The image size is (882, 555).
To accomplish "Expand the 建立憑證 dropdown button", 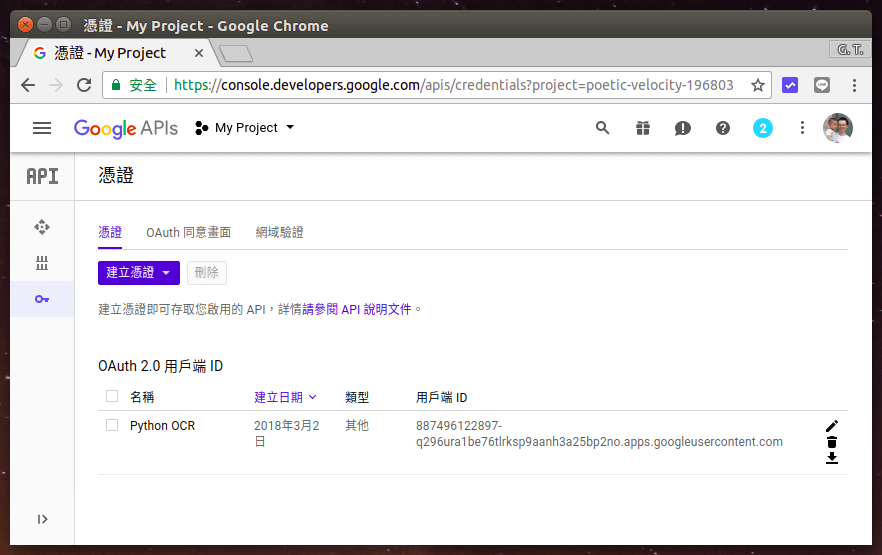I will coord(139,273).
